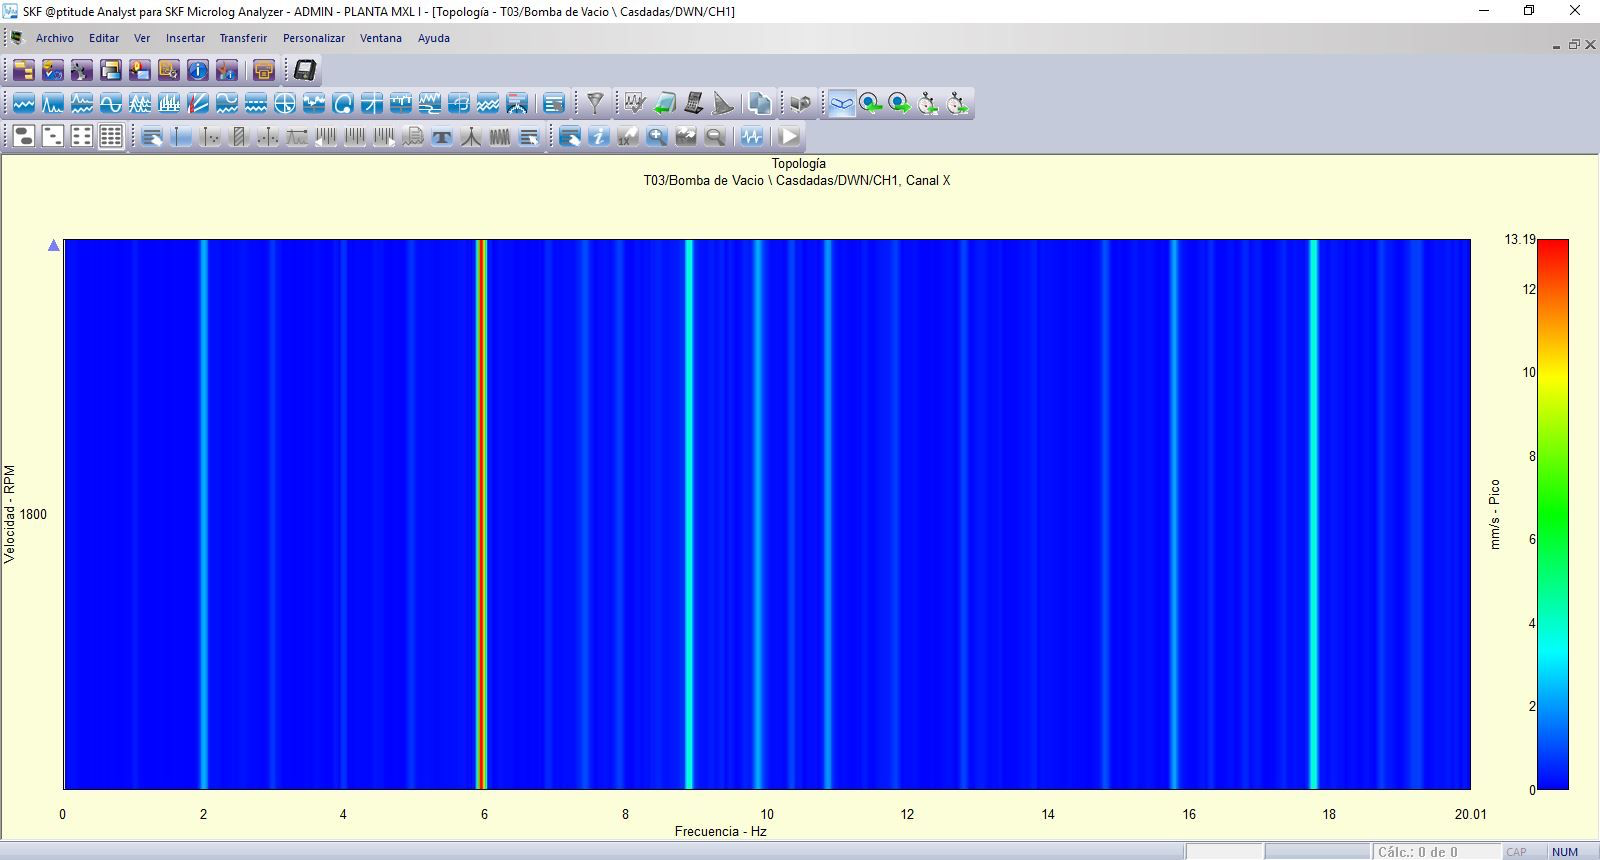Click the circle with green right arrow
The width and height of the screenshot is (1600, 860).
[x=899, y=103]
